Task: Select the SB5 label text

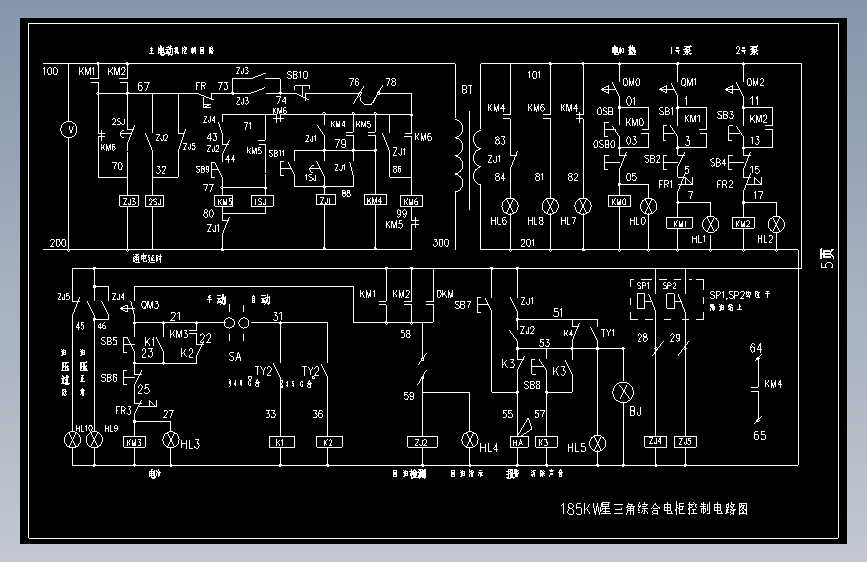Action: [x=109, y=341]
